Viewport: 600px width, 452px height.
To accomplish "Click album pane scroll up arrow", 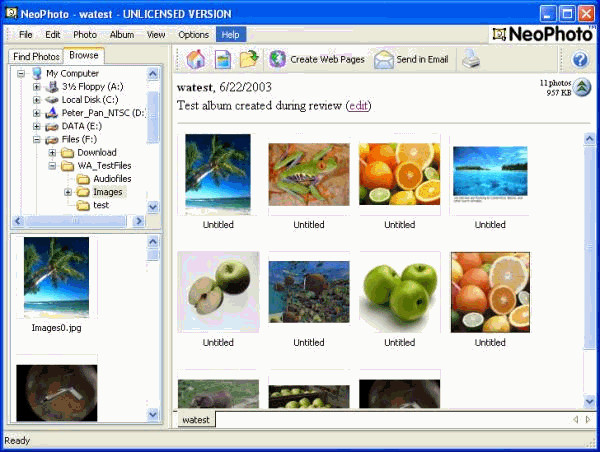I will [589, 139].
